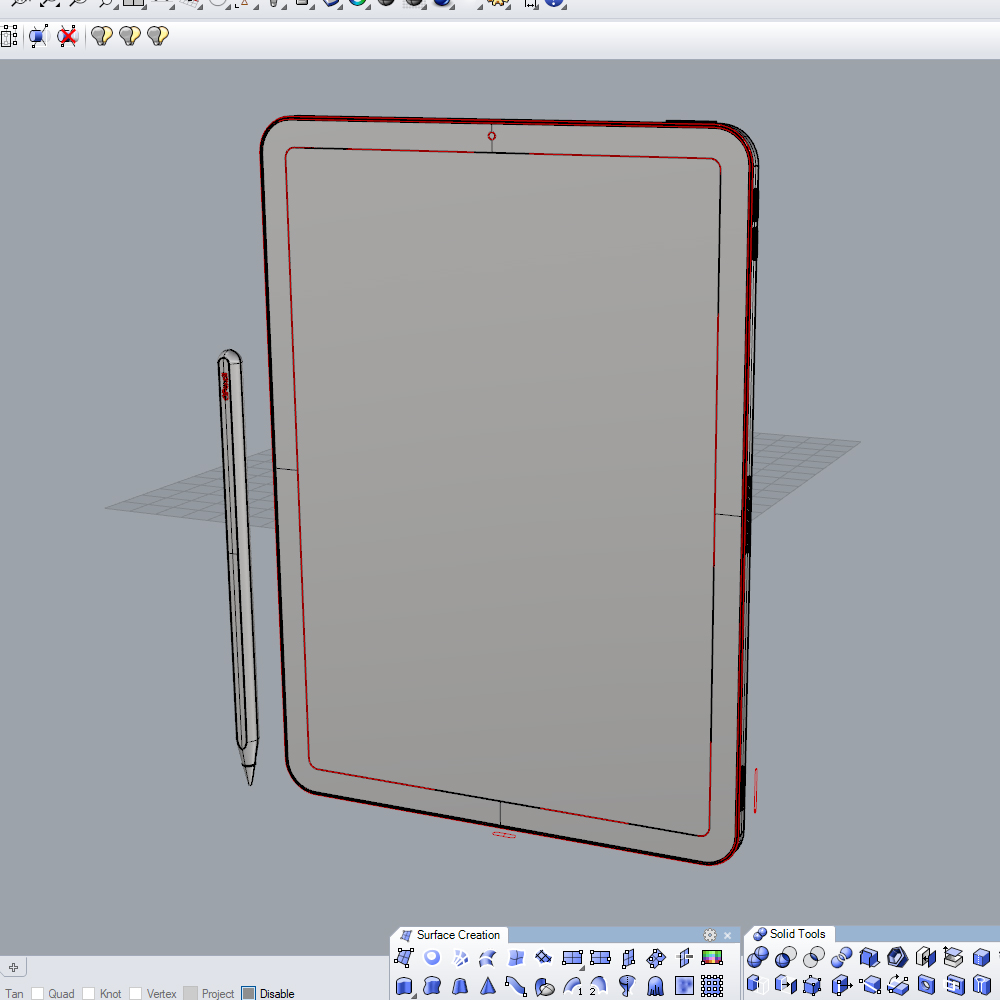Select the Shell closed polysurface tool
The image size is (1000, 1000).
(898, 957)
